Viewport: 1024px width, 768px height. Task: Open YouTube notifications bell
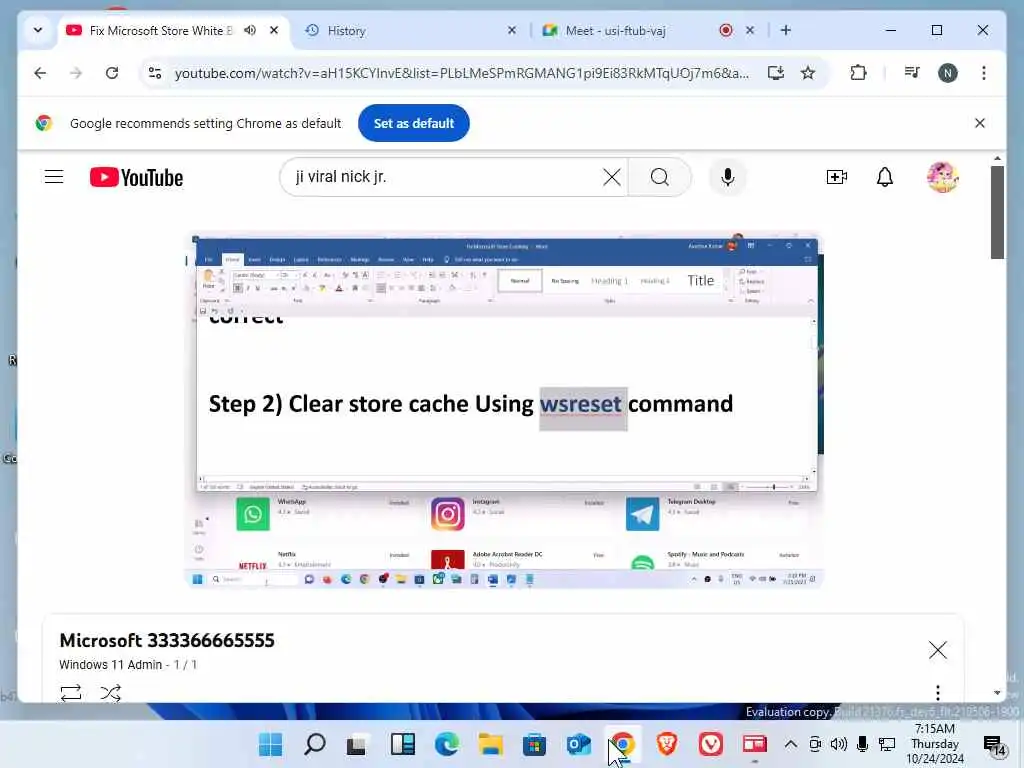tap(884, 177)
